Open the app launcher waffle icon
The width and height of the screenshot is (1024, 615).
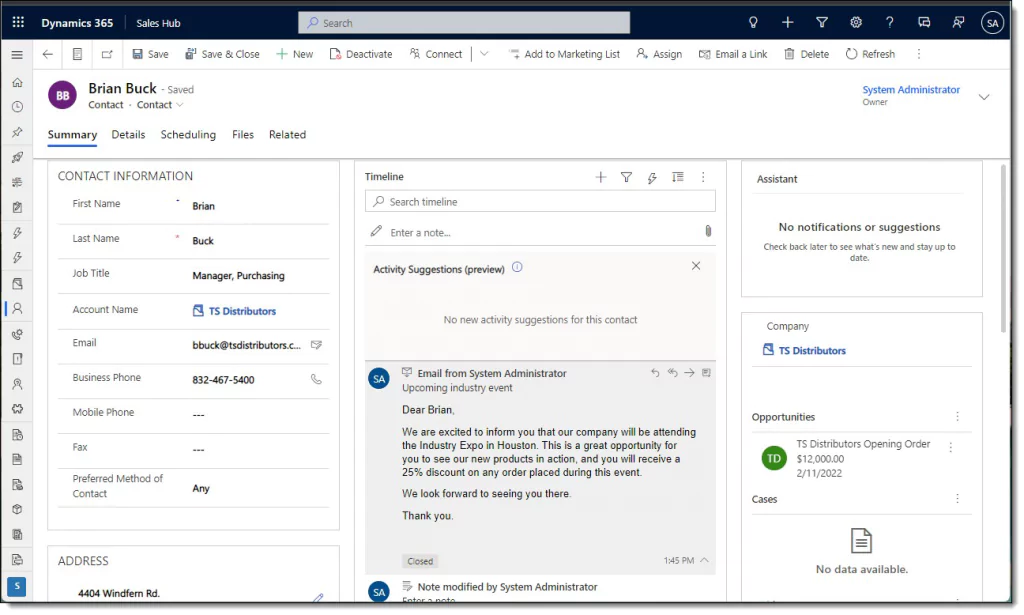tap(18, 22)
